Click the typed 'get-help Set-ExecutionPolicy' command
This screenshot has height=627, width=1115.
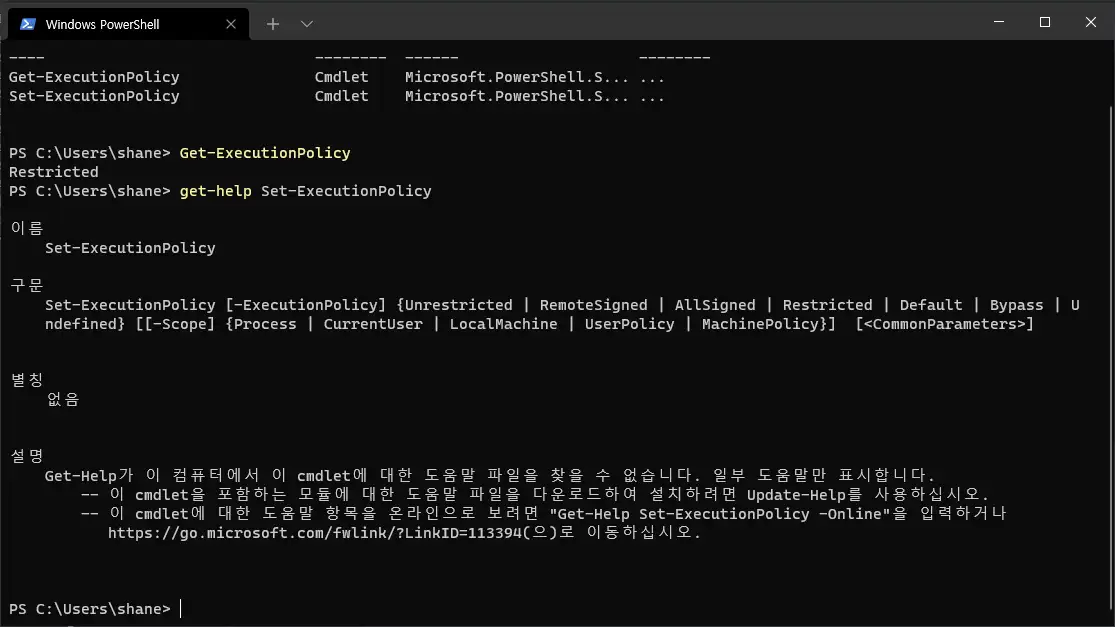coord(305,191)
